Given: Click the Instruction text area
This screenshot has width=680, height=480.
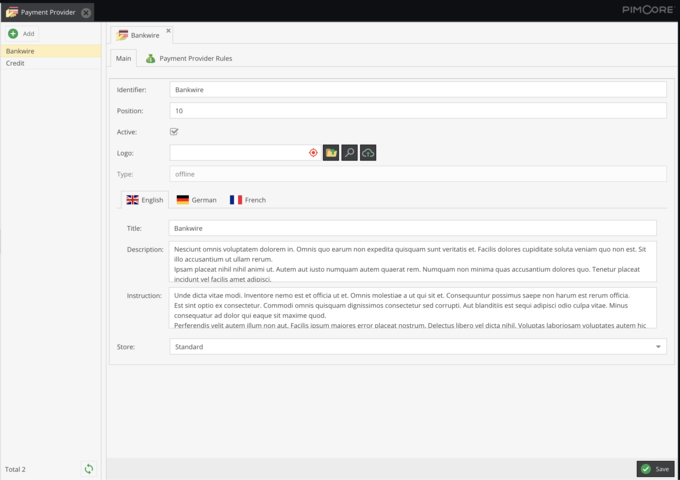Looking at the screenshot, I should point(412,308).
